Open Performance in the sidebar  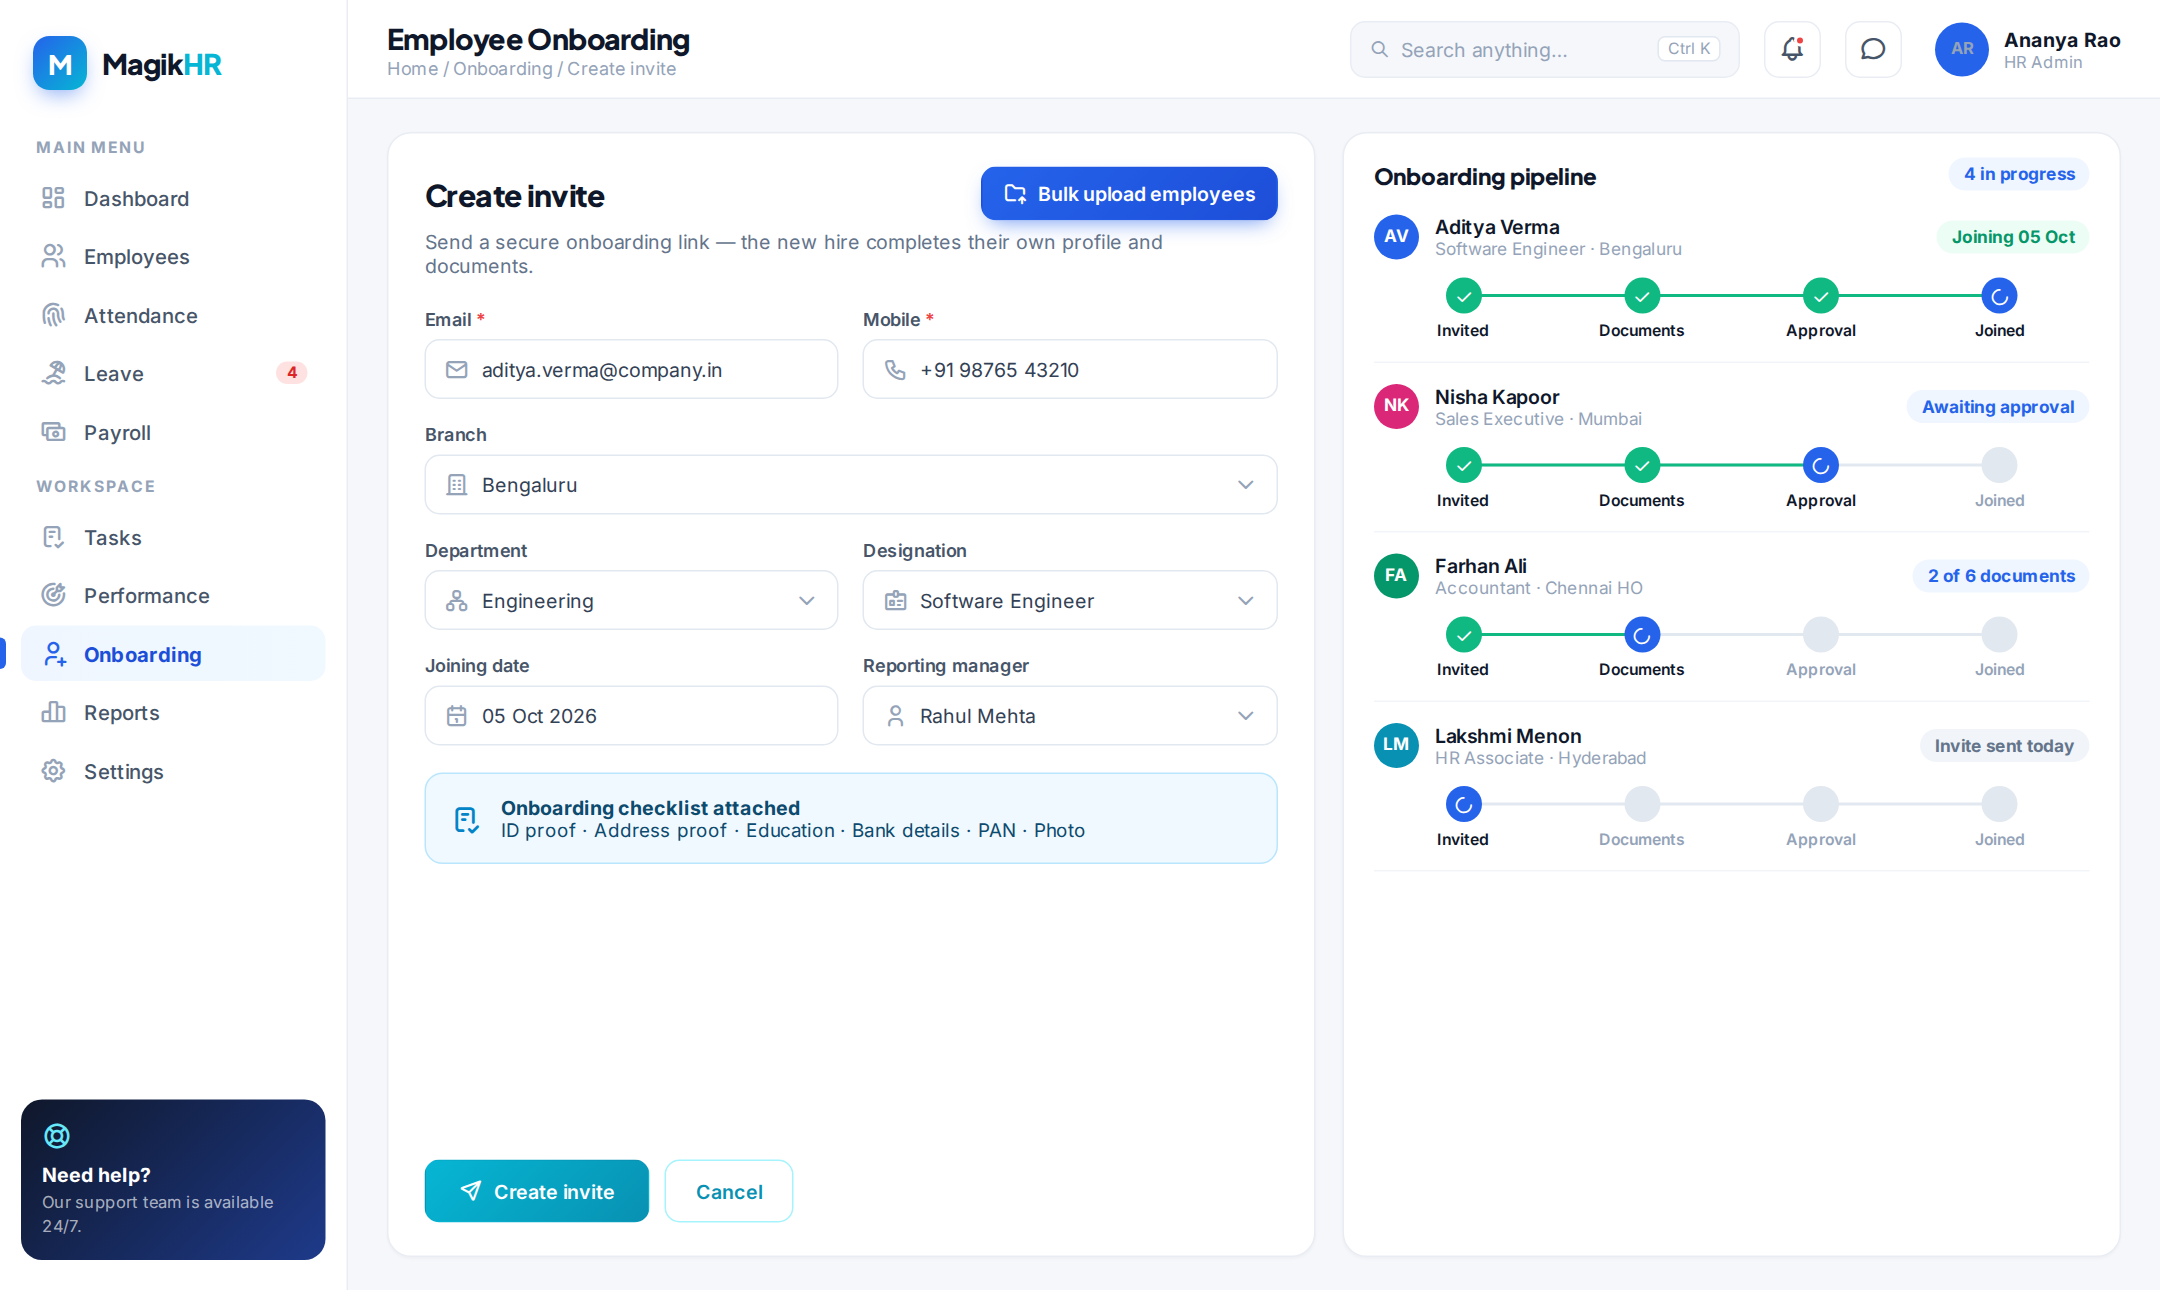[x=173, y=596]
